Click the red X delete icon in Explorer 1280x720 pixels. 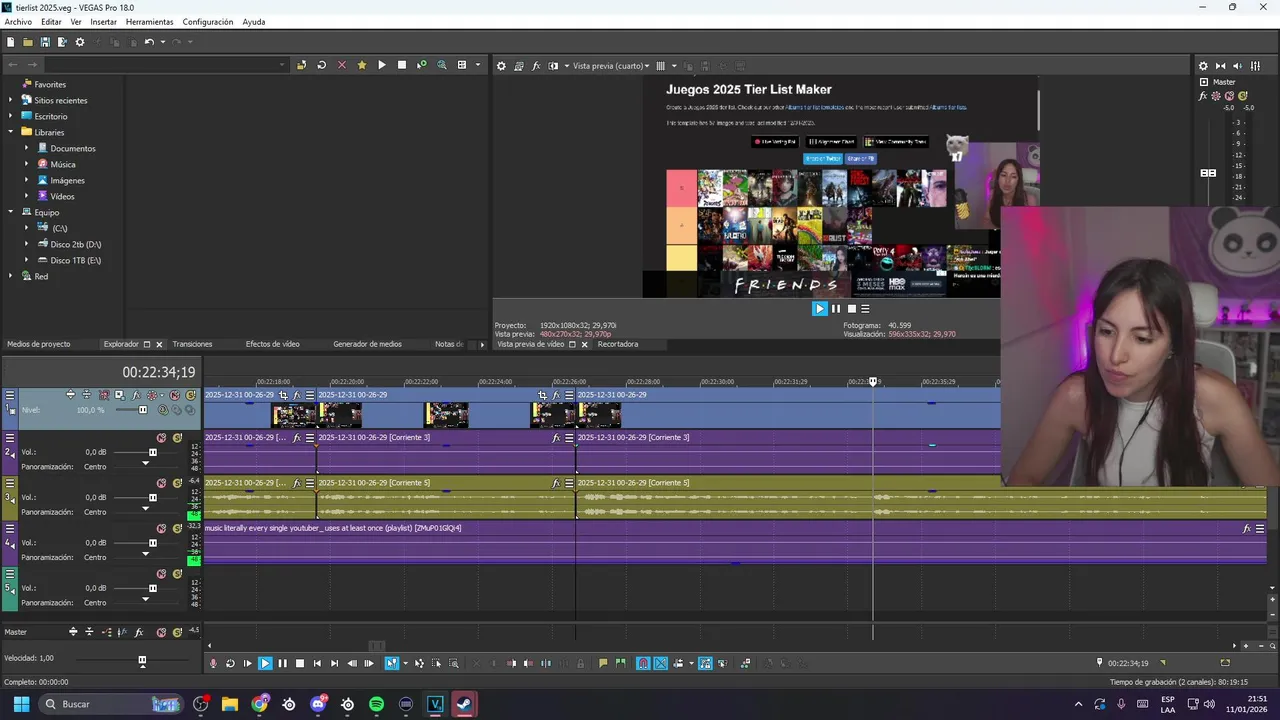pyautogui.click(x=342, y=65)
